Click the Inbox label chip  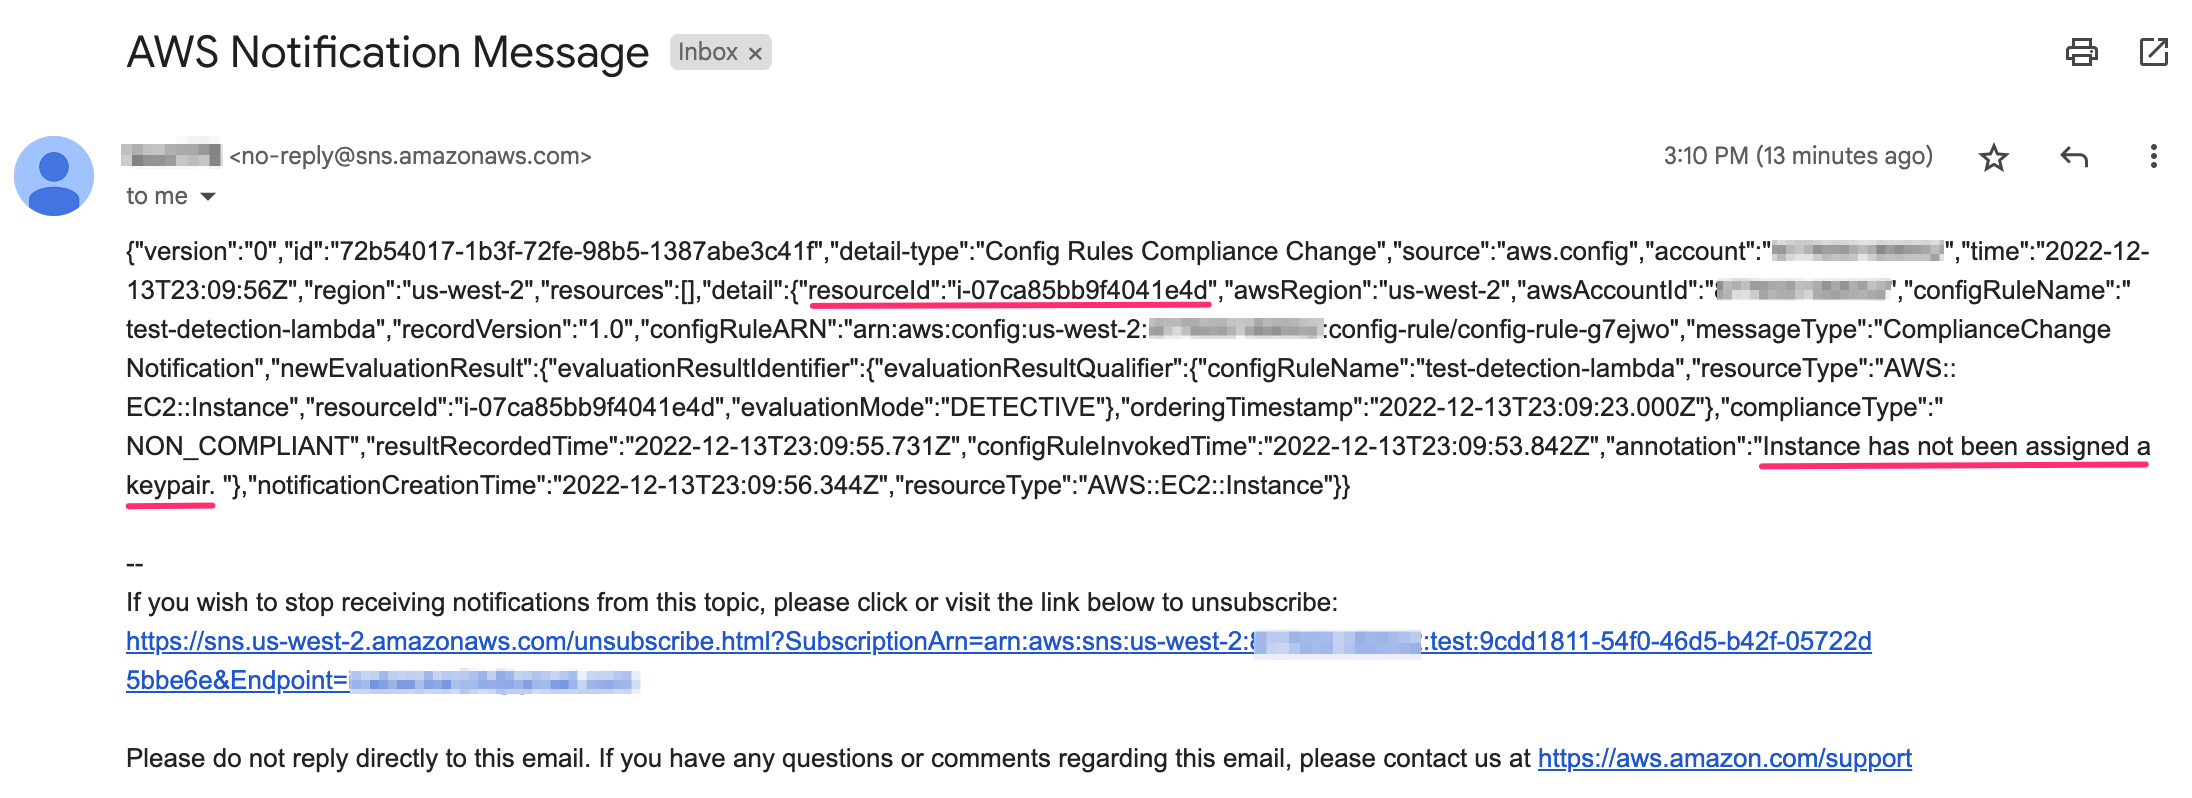pyautogui.click(x=708, y=52)
